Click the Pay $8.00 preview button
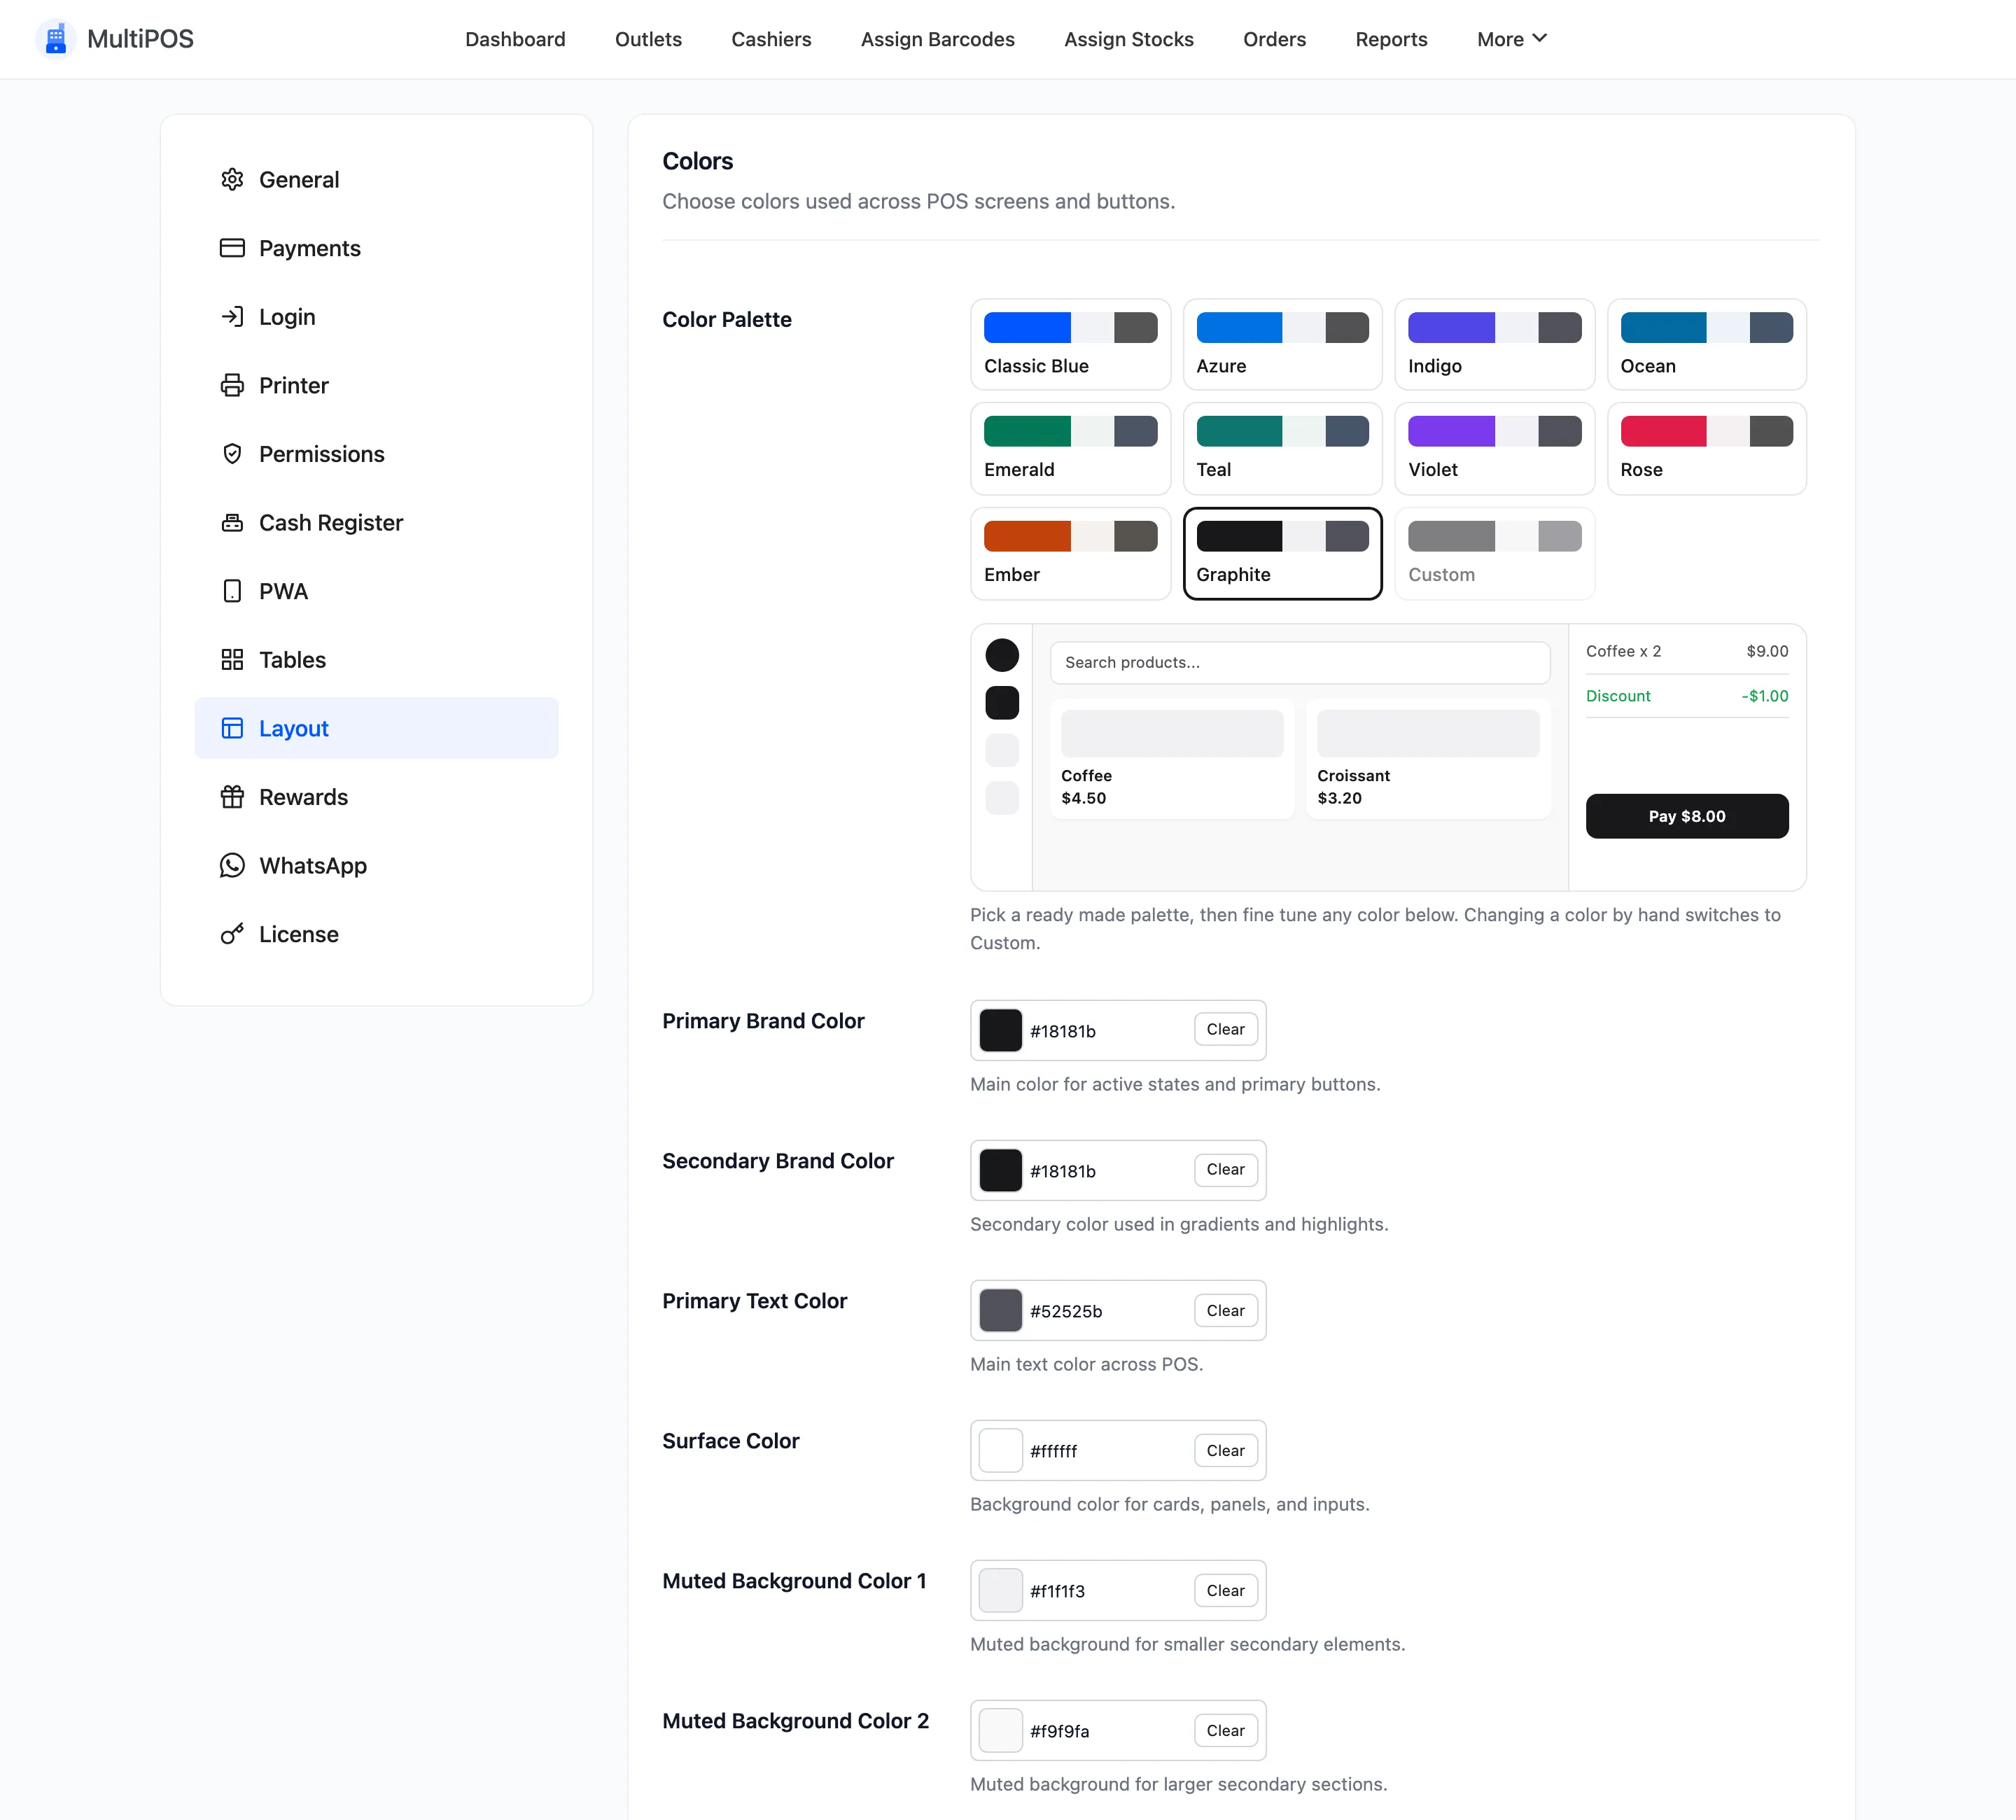Viewport: 2016px width, 1820px height. pos(1686,816)
